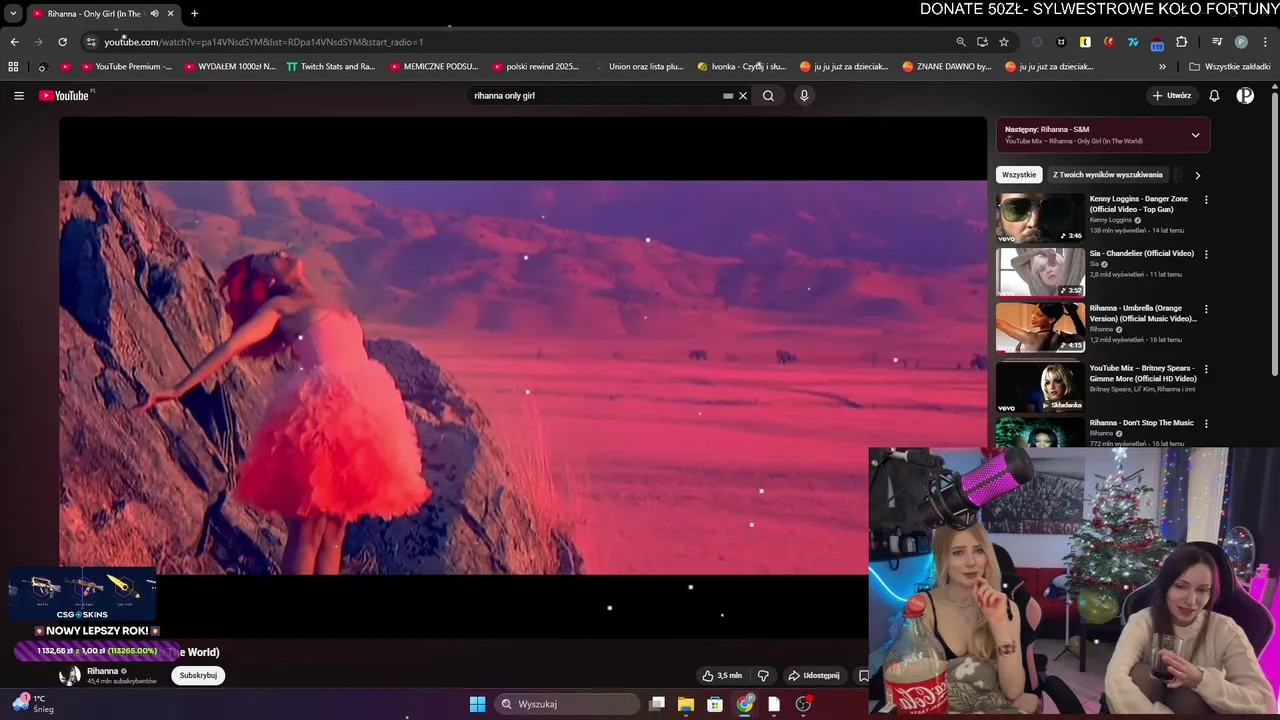Image resolution: width=1280 pixels, height=720 pixels.
Task: Open more options for Don't Stop The Music
Action: click(1206, 424)
